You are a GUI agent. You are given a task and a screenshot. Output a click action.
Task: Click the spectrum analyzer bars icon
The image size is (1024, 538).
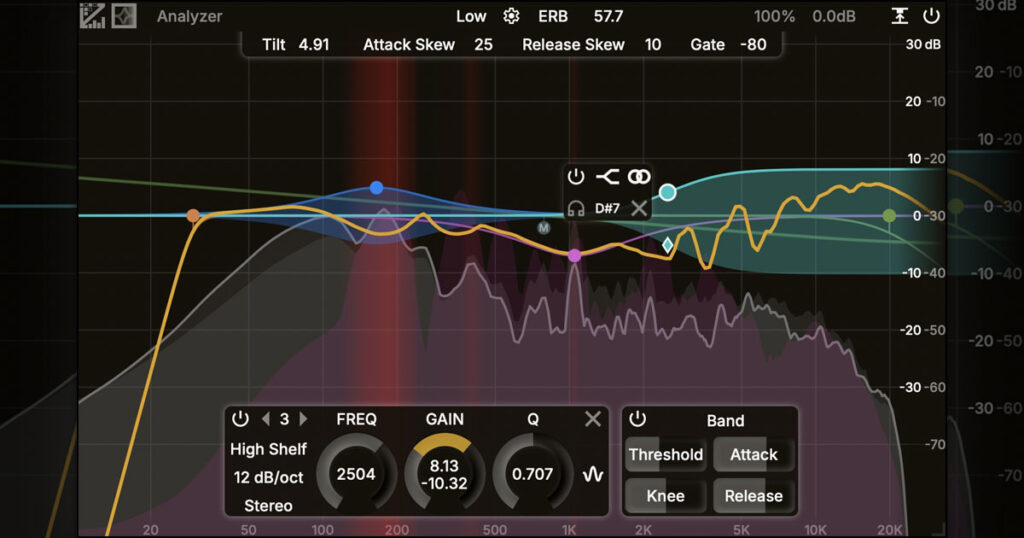click(x=92, y=16)
